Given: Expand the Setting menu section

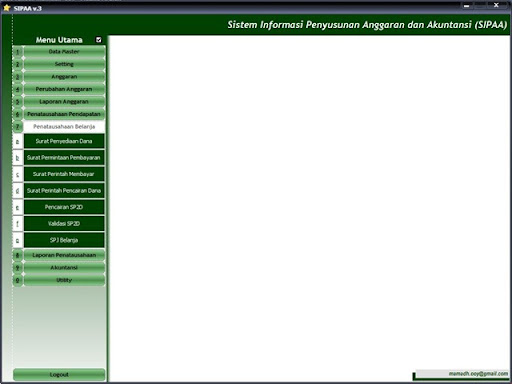Looking at the screenshot, I should pos(64,64).
